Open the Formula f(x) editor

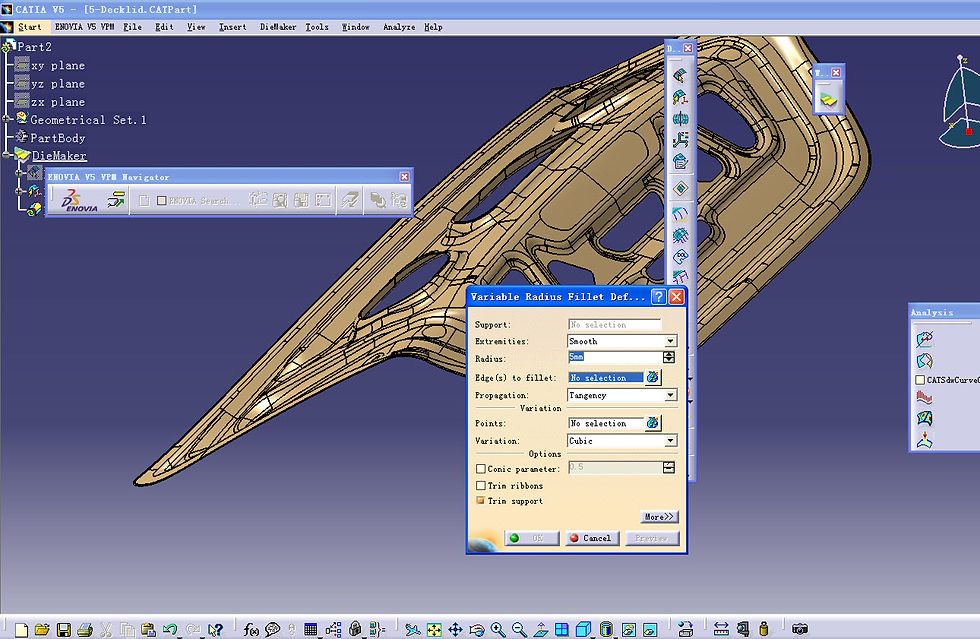coord(251,629)
